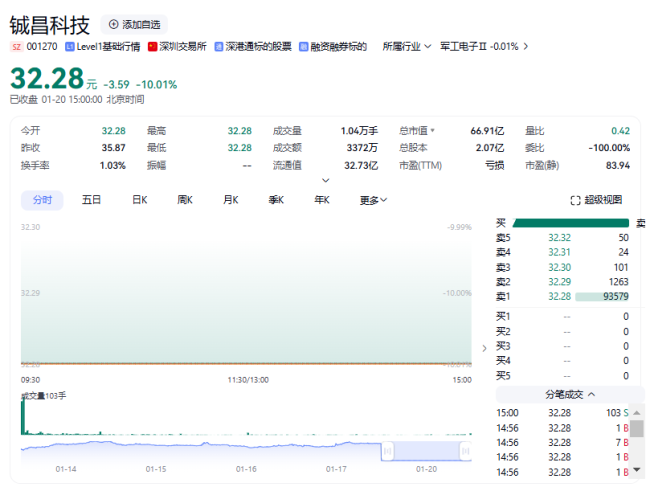Click the 买1 order row
Screen dimensions: 650x487
(x=563, y=317)
